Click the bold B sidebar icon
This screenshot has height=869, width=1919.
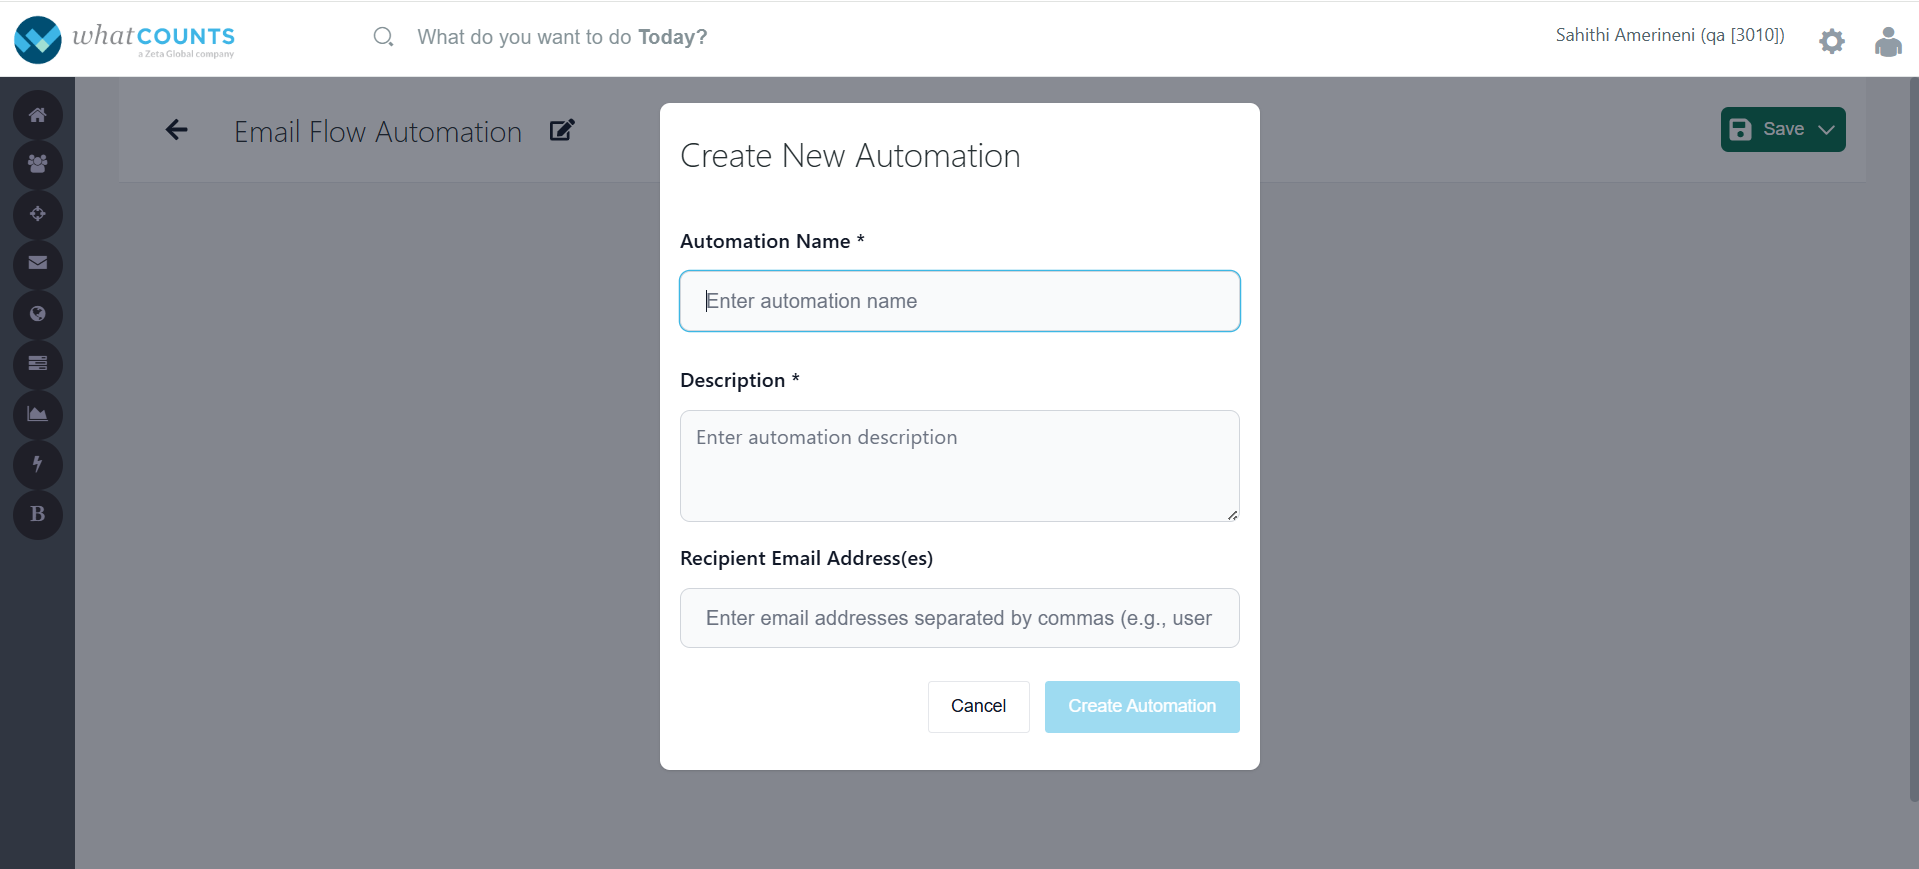pyautogui.click(x=38, y=514)
